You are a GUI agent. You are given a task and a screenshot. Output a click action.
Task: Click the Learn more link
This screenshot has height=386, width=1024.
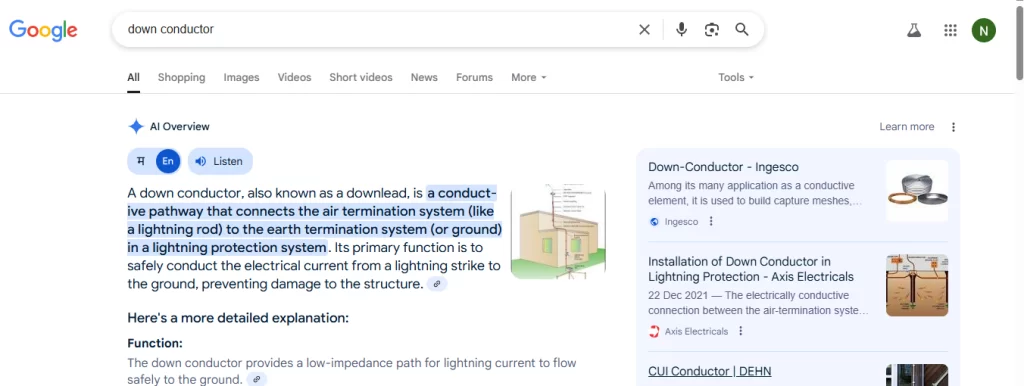point(906,127)
